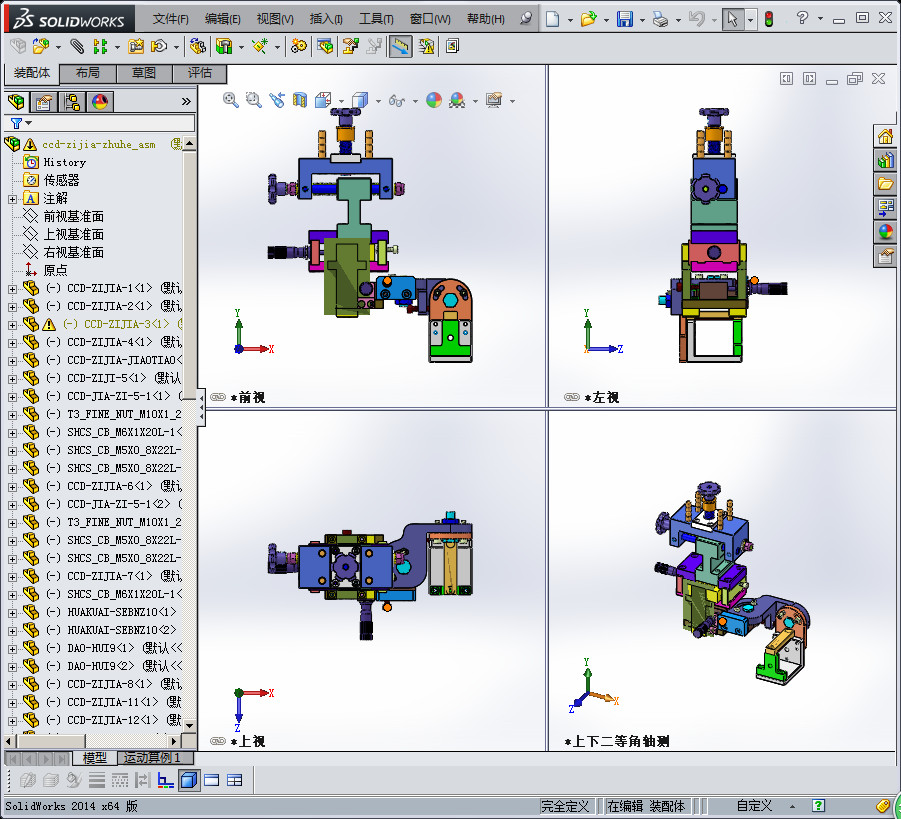Click the Bill of Materials icon
This screenshot has height=819, width=901.
point(325,46)
